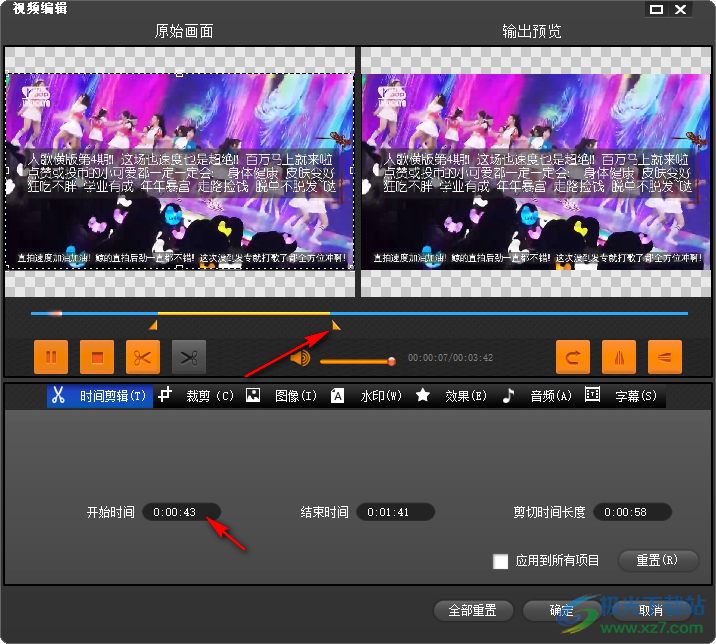Screen dimensions: 716x644
Task: Stop the video with the stop button
Action: pyautogui.click(x=97, y=357)
